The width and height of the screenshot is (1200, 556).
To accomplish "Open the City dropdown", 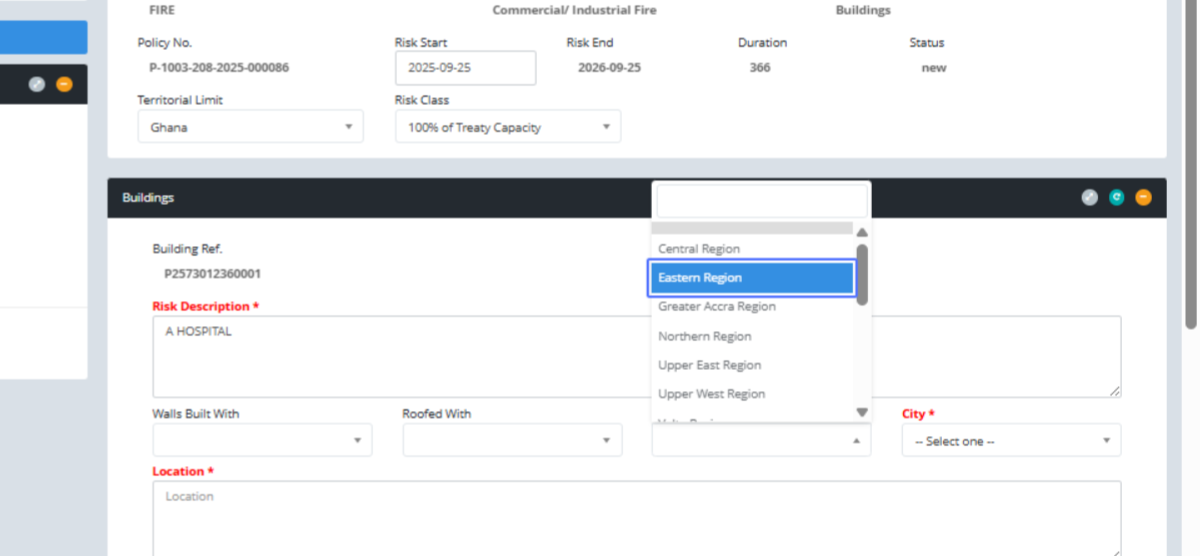I will pos(1011,440).
